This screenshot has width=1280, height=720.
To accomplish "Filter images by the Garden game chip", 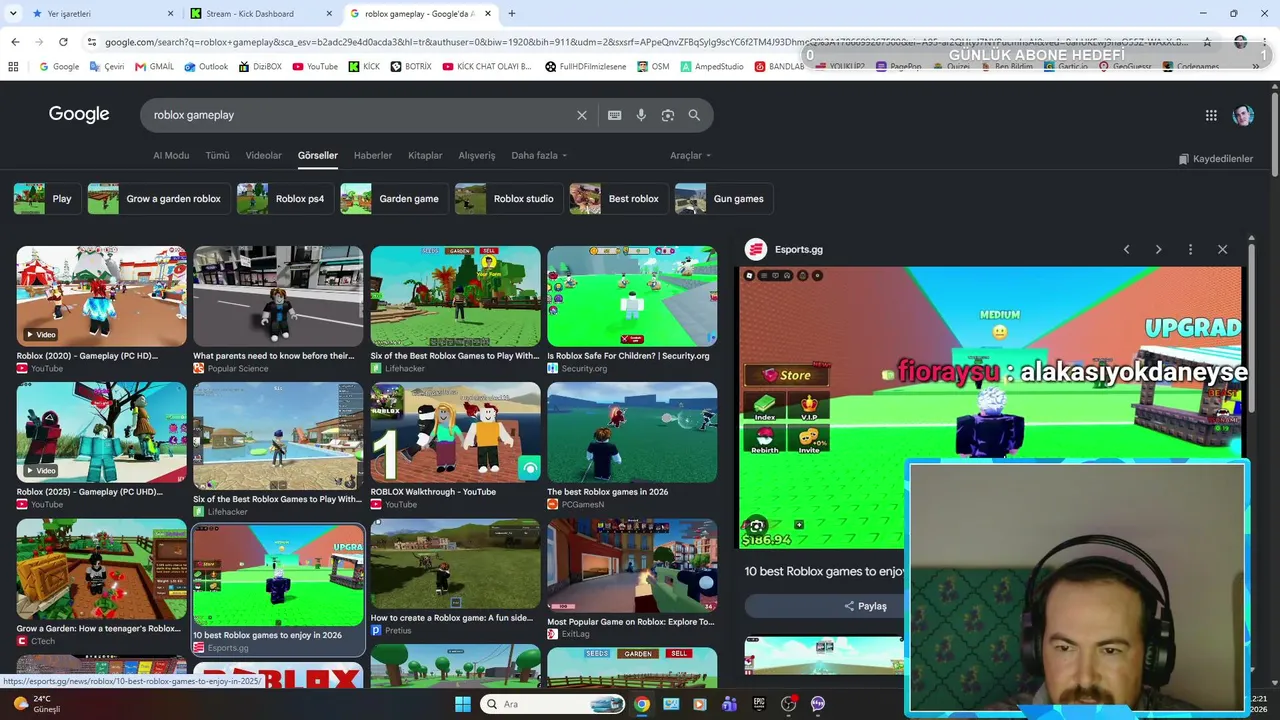I will click(x=394, y=199).
